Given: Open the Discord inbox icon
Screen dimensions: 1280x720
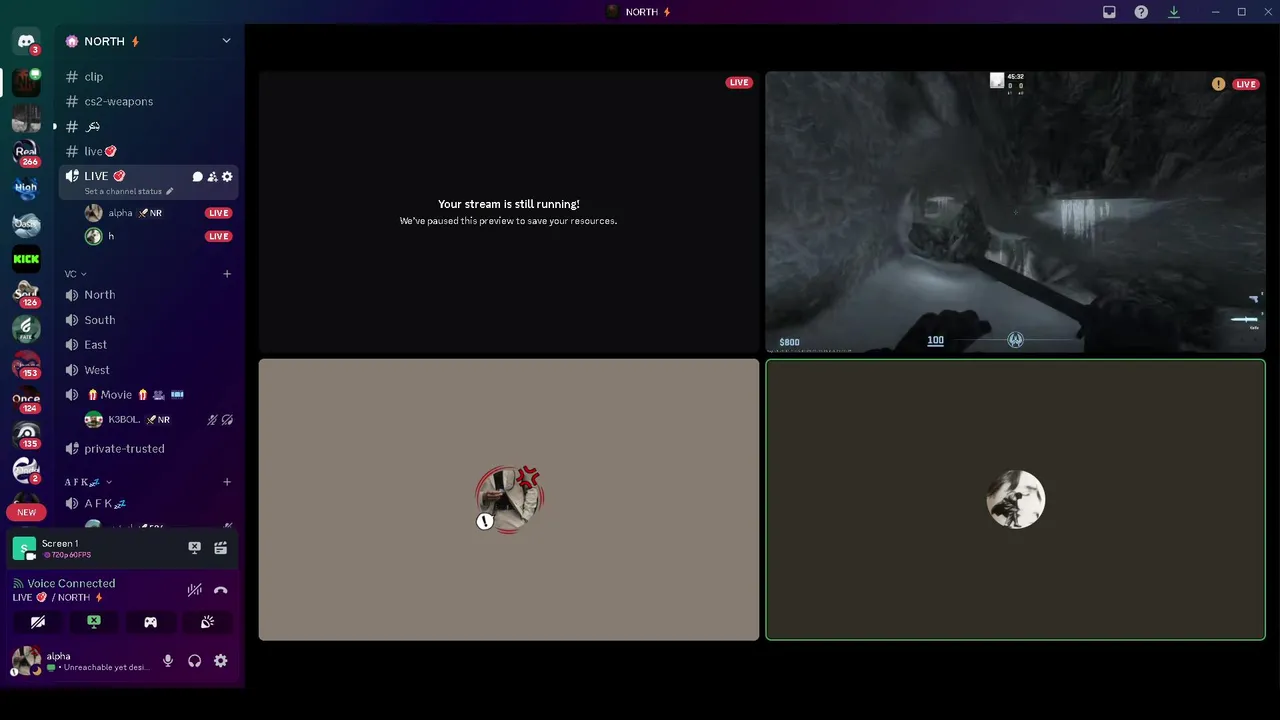Looking at the screenshot, I should (1109, 12).
